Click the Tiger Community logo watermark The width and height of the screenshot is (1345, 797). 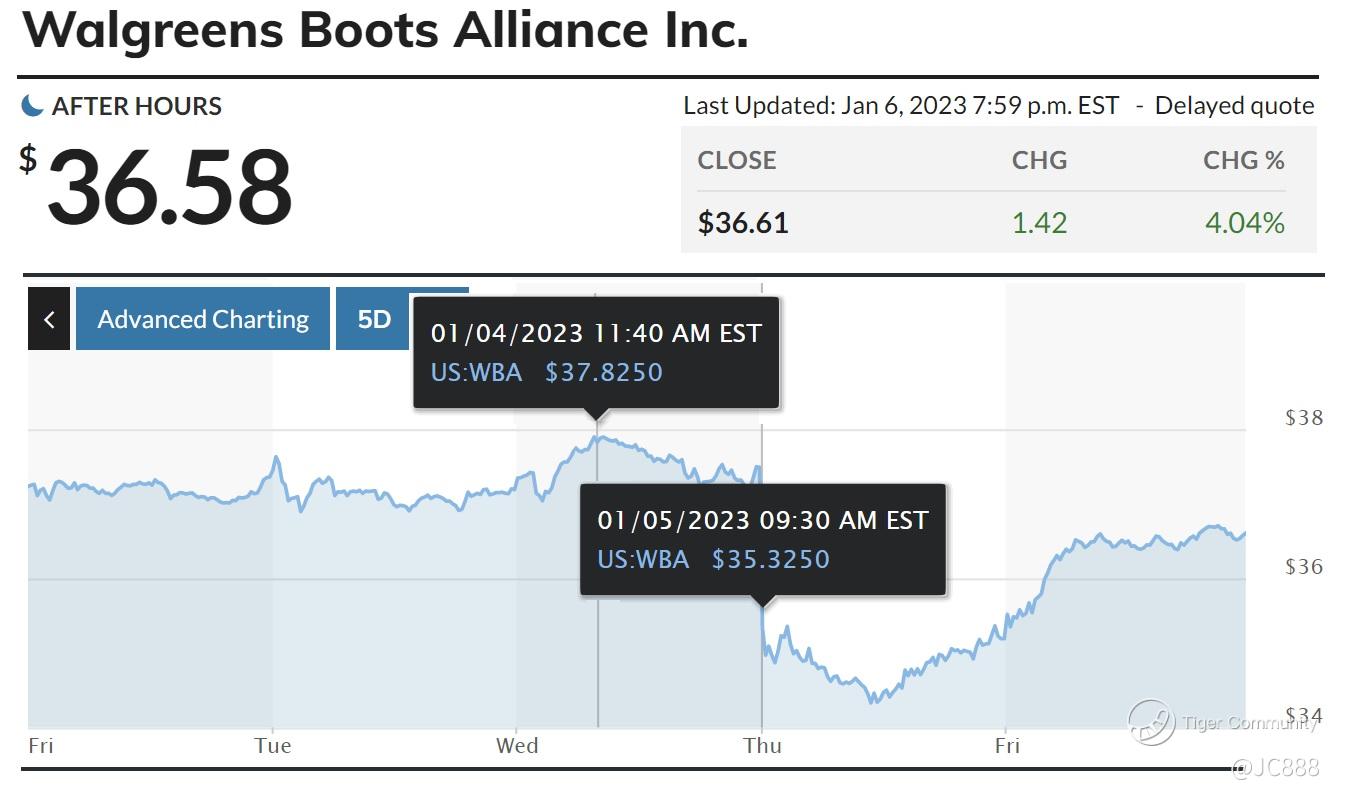(1151, 722)
